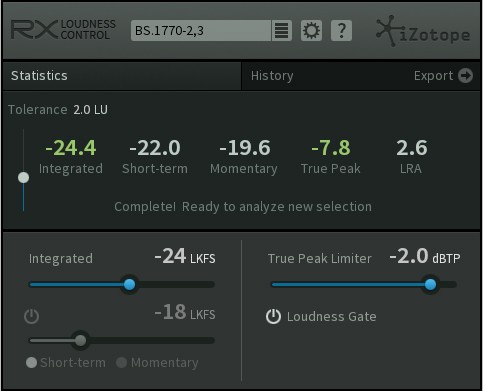Screen dimensions: 483x391
Task: Click the -24 LKFS integrated target value
Action: click(185, 257)
